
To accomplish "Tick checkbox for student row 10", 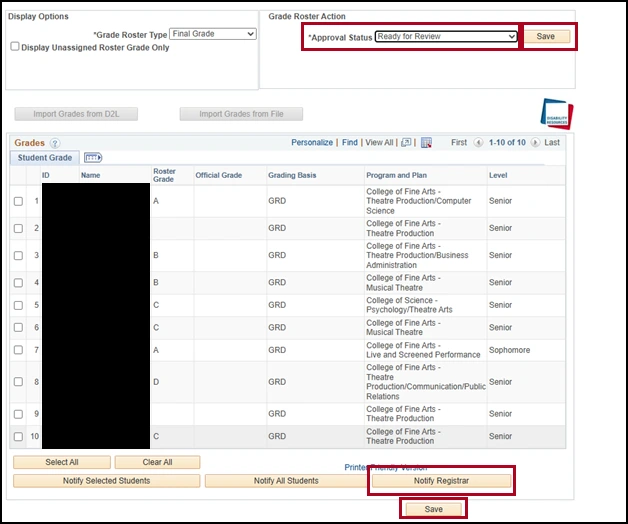I will coord(18,436).
